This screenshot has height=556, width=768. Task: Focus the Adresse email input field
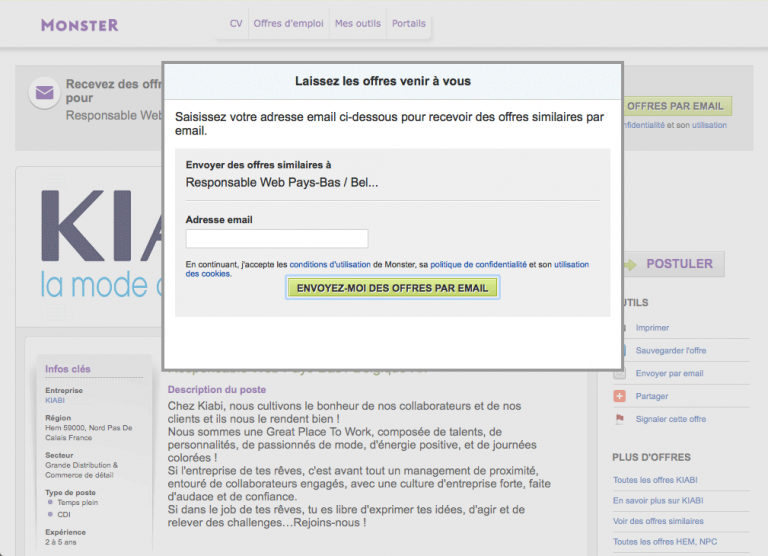[277, 239]
